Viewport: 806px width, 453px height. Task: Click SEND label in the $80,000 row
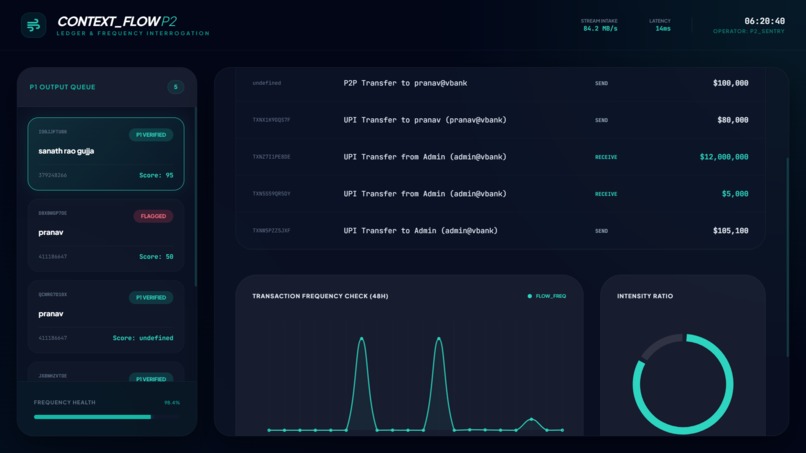[x=601, y=120]
